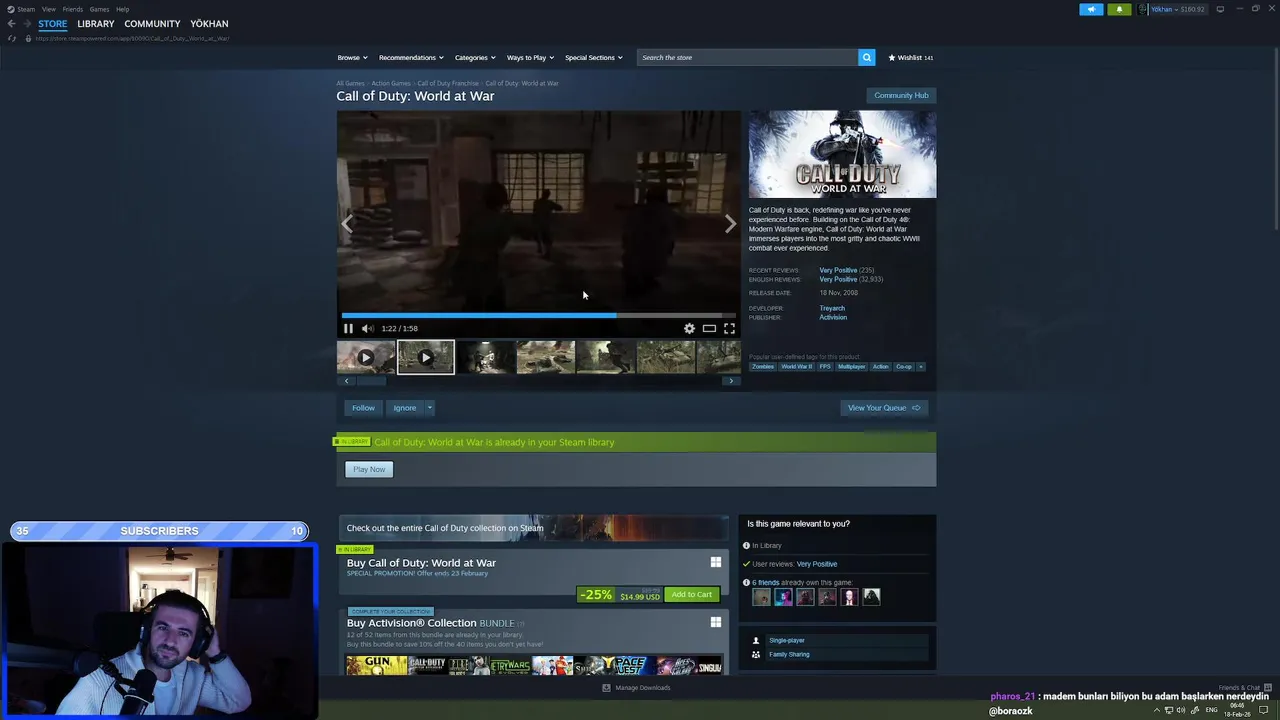
Task: Open the Friends menu
Action: pos(72,9)
